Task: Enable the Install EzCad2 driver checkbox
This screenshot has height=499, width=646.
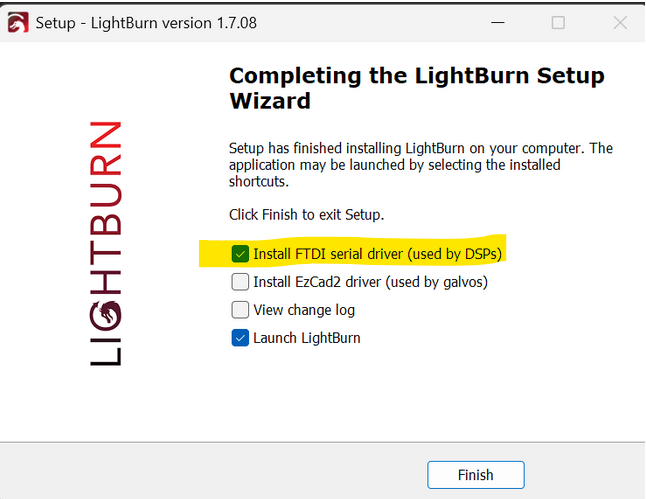Action: [240, 282]
